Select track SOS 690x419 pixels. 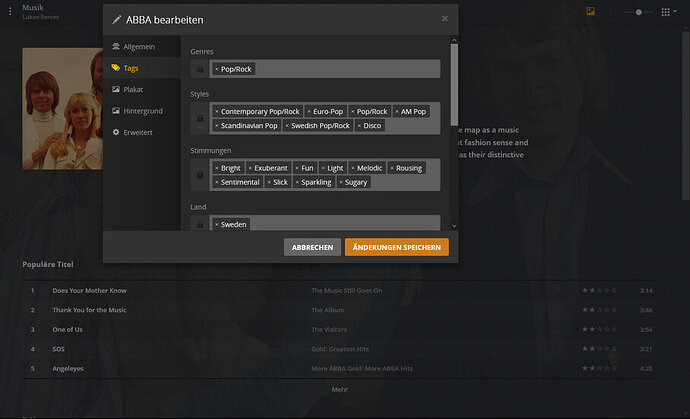[59, 349]
